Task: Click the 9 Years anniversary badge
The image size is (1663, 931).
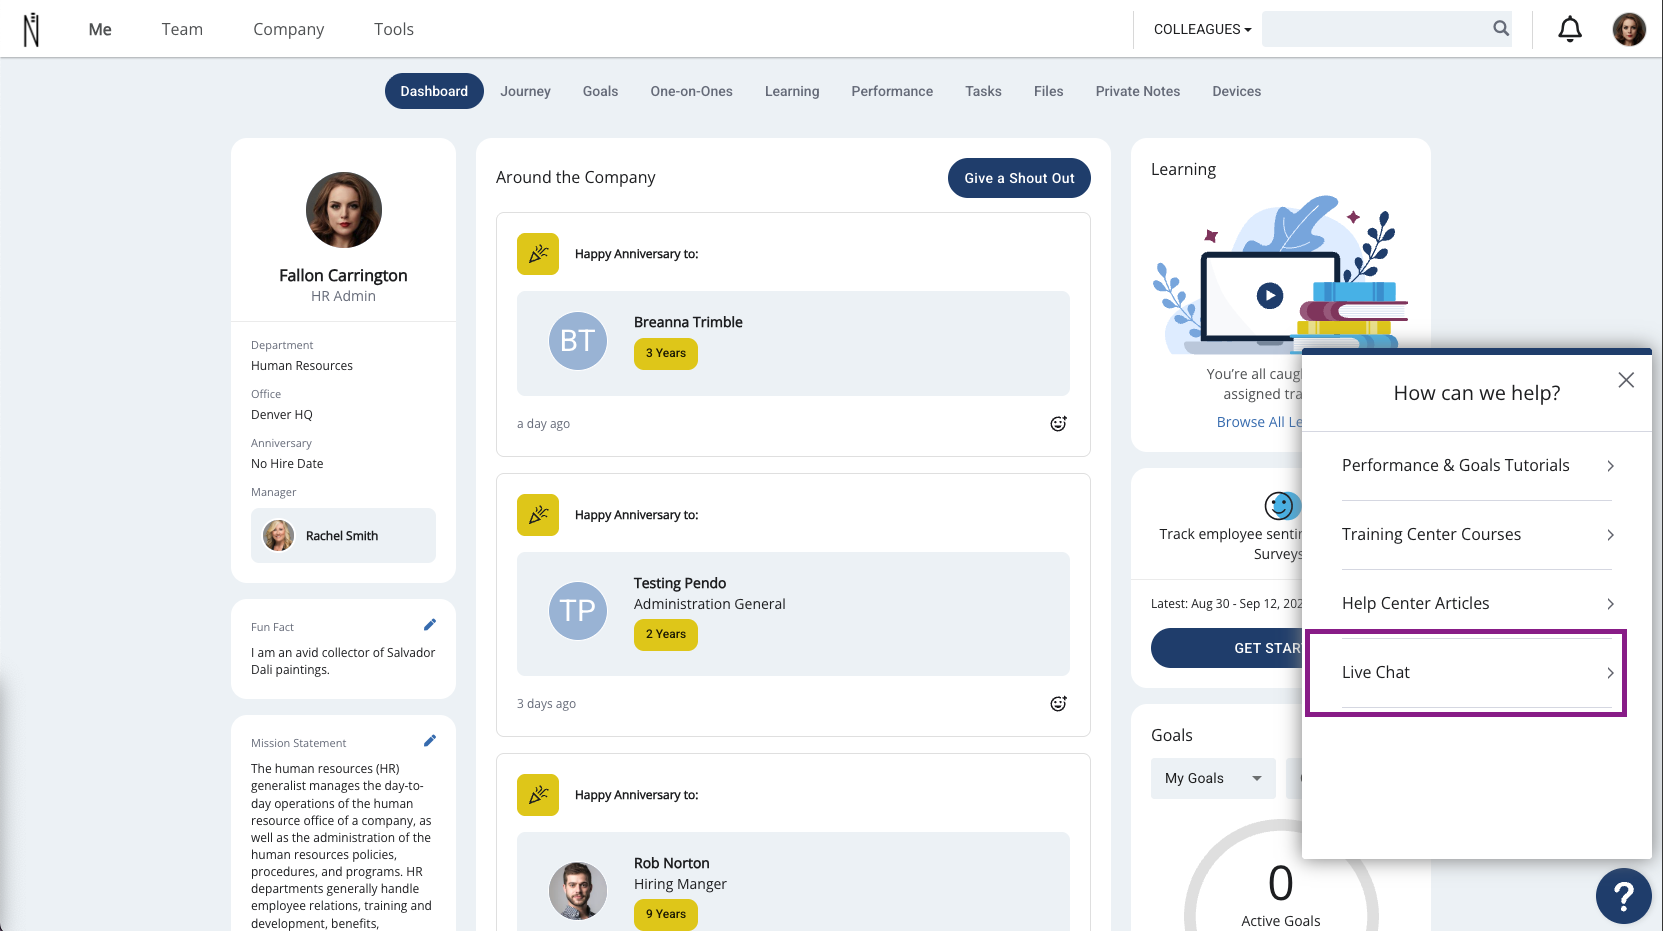Action: tap(666, 914)
